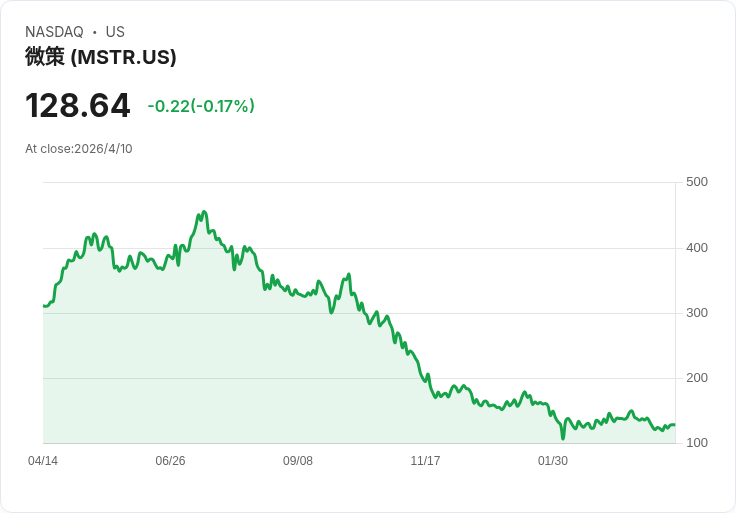Click the At close 2026/4/10 date text
Screen dimensions: 736x513
click(79, 149)
